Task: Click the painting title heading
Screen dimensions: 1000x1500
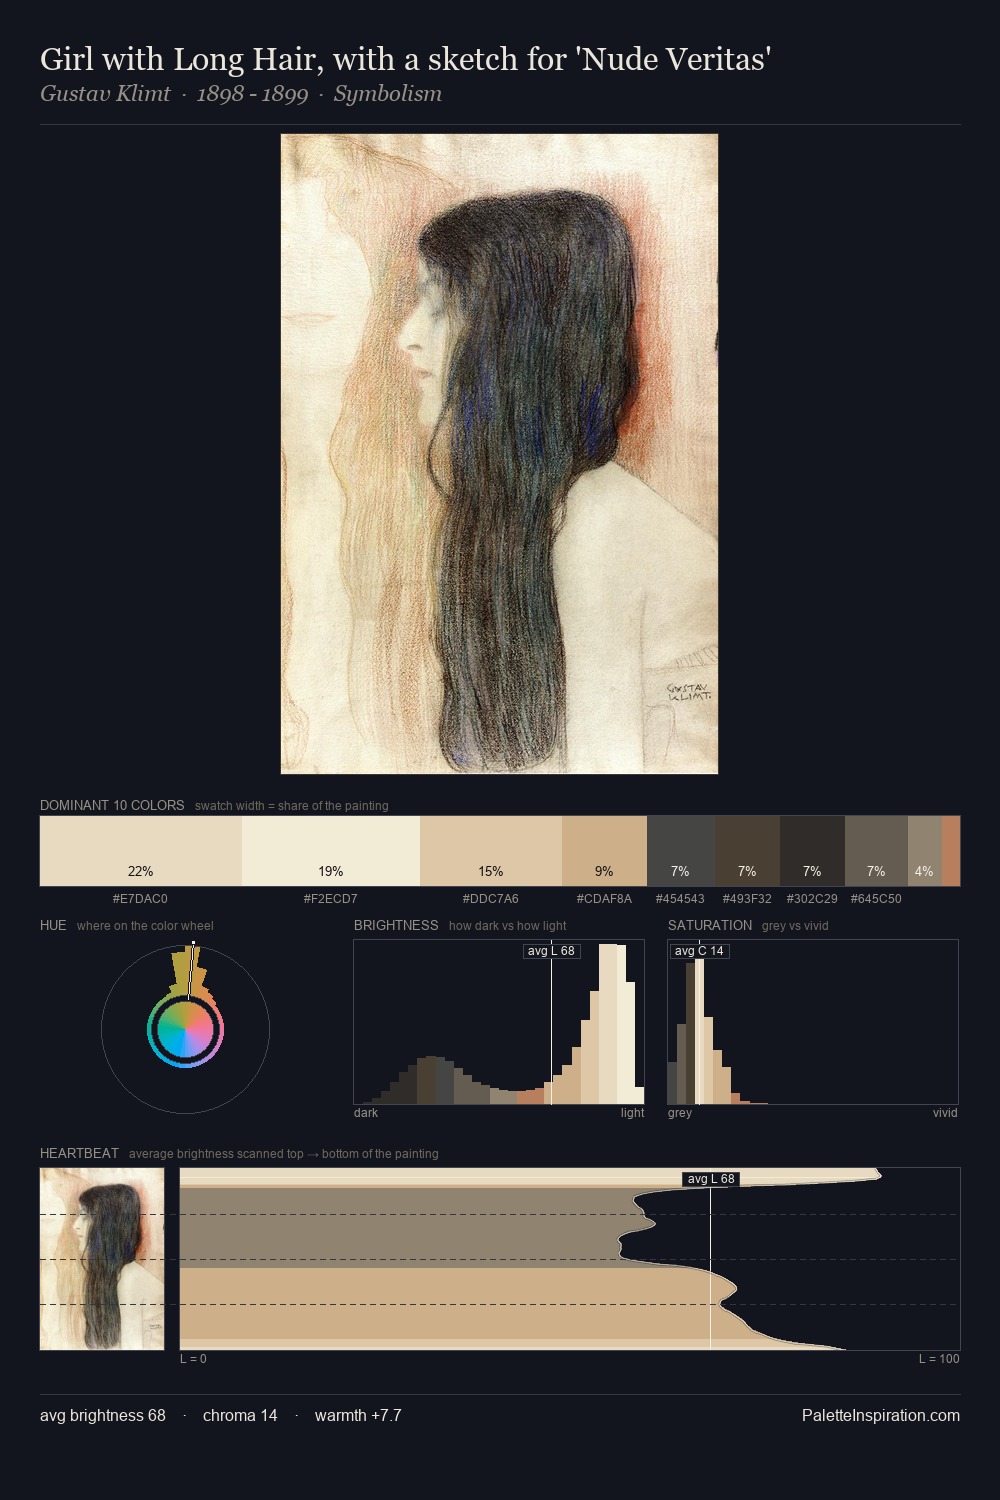Action: [405, 60]
